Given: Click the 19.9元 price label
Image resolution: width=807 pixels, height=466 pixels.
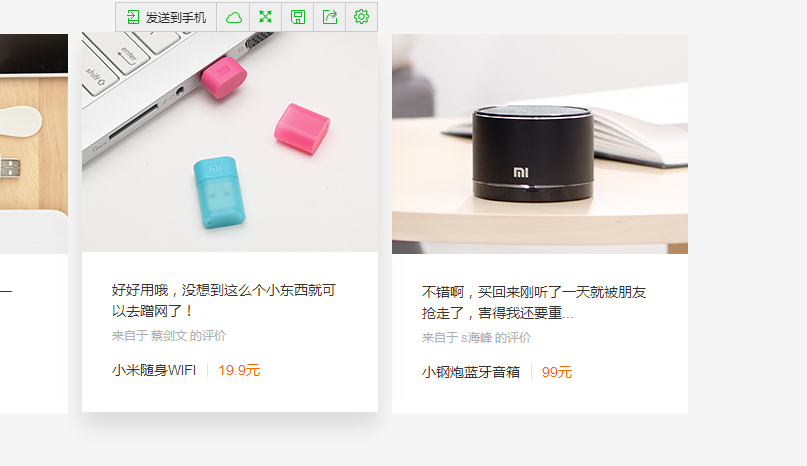Looking at the screenshot, I should (239, 370).
